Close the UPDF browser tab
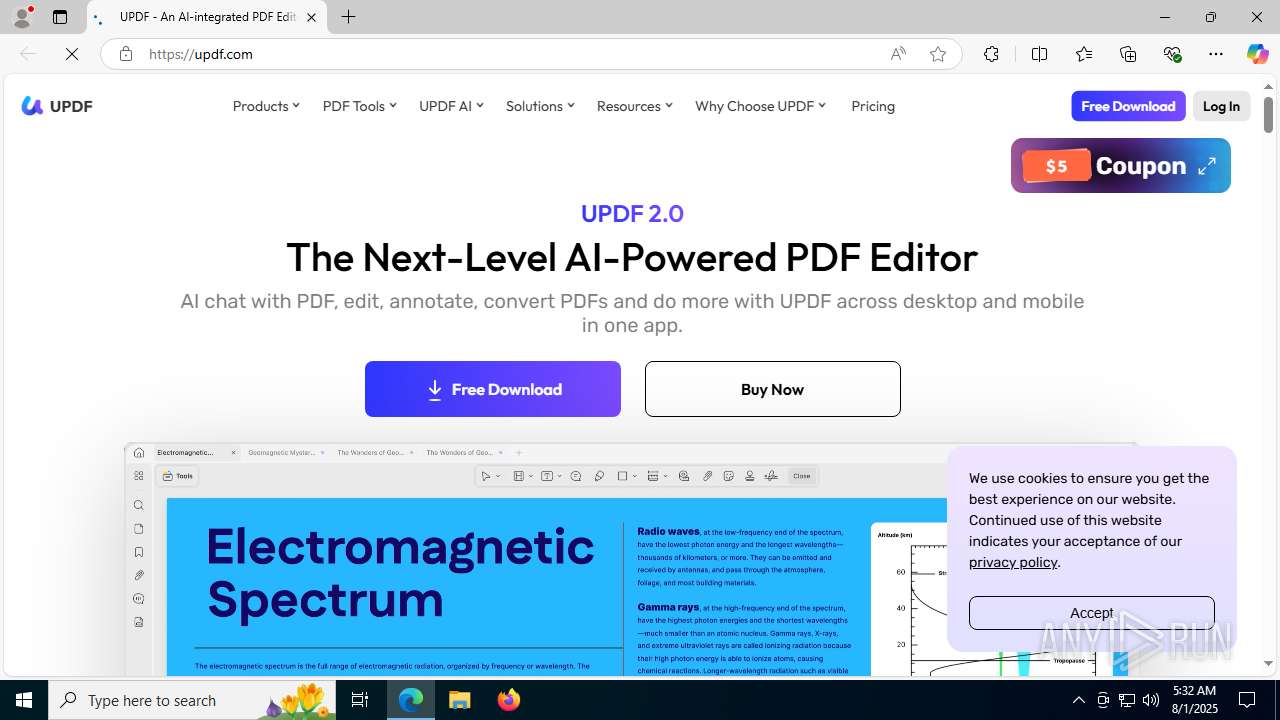 pyautogui.click(x=311, y=17)
